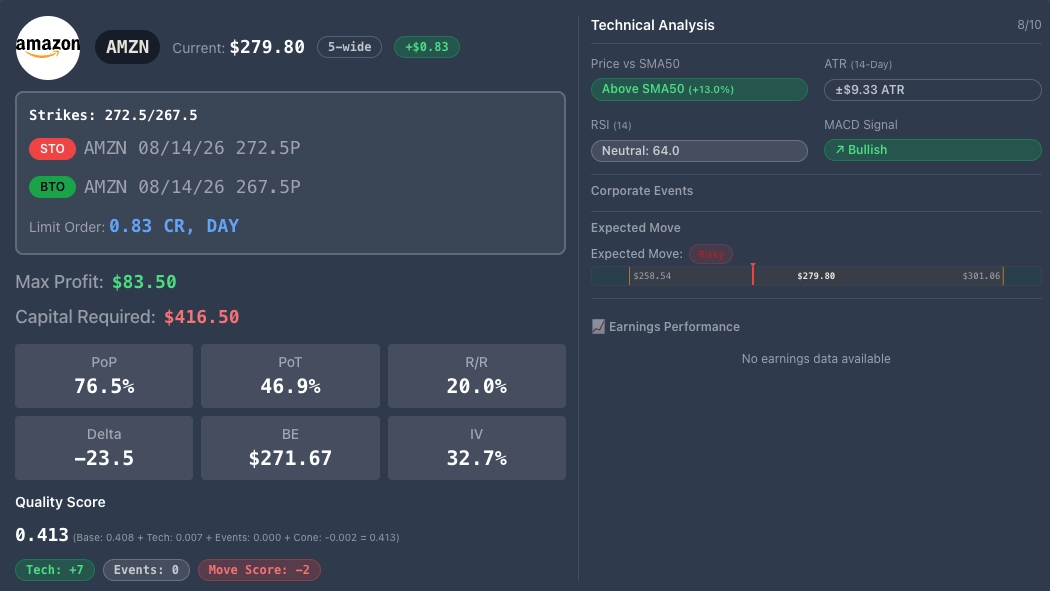Viewport: 1050px width, 591px height.
Task: Click the Price vs SMA50 label
Action: (635, 64)
